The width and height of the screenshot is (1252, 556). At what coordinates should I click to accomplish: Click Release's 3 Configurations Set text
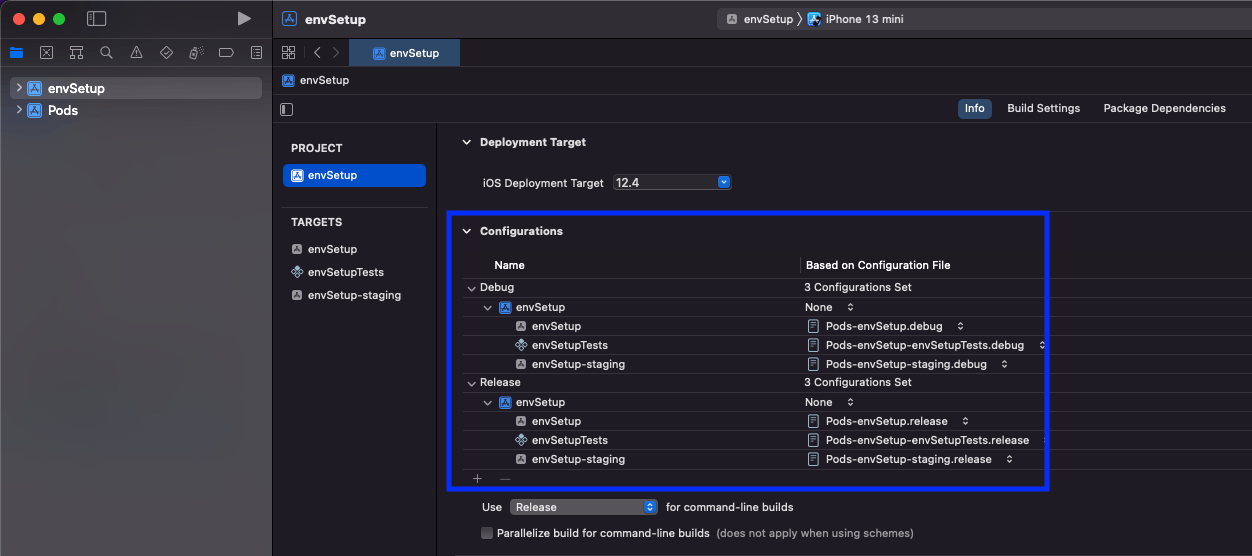[858, 382]
